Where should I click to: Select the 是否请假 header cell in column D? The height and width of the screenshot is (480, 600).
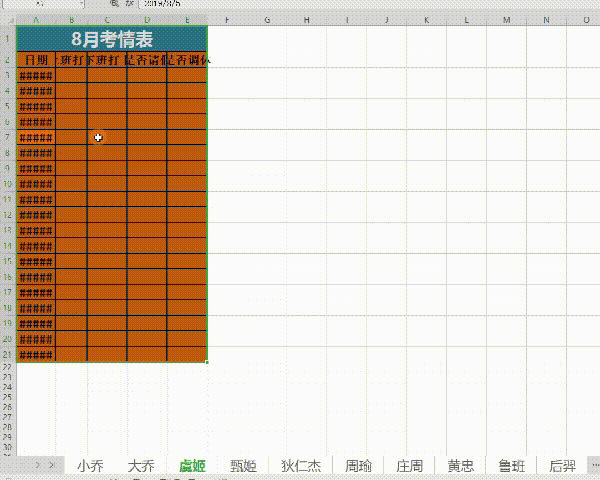147,60
